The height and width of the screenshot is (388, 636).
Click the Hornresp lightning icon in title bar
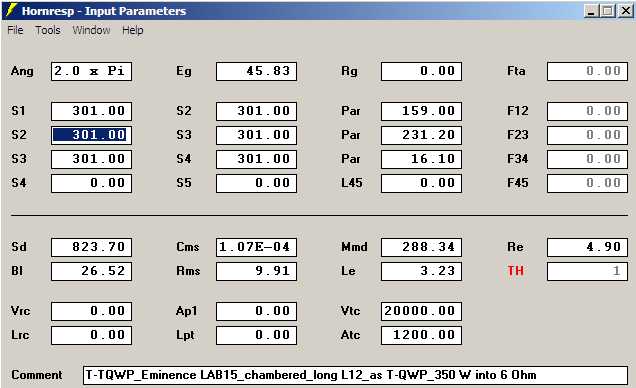click(11, 10)
